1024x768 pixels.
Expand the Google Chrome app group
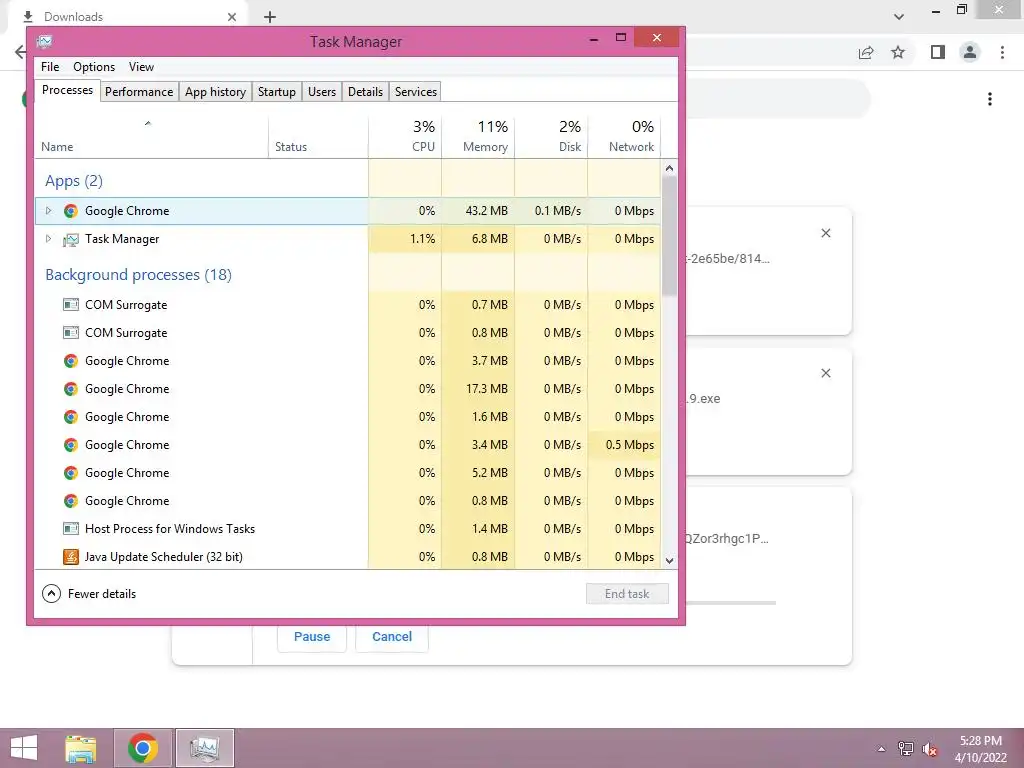48,210
